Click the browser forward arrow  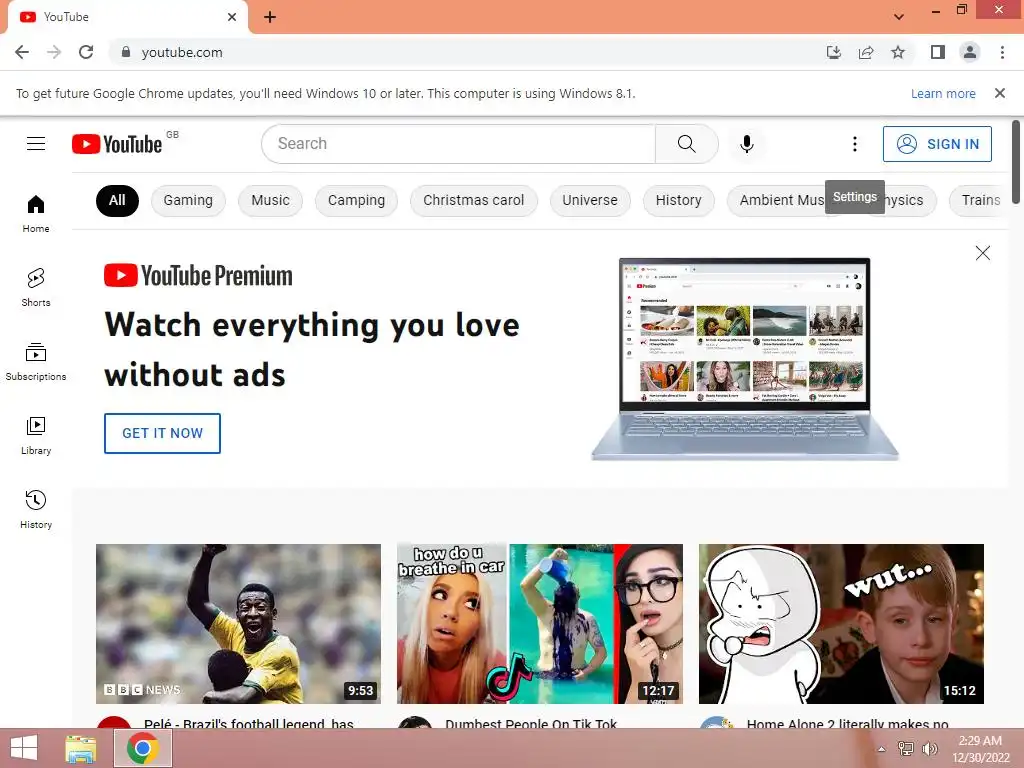point(54,52)
